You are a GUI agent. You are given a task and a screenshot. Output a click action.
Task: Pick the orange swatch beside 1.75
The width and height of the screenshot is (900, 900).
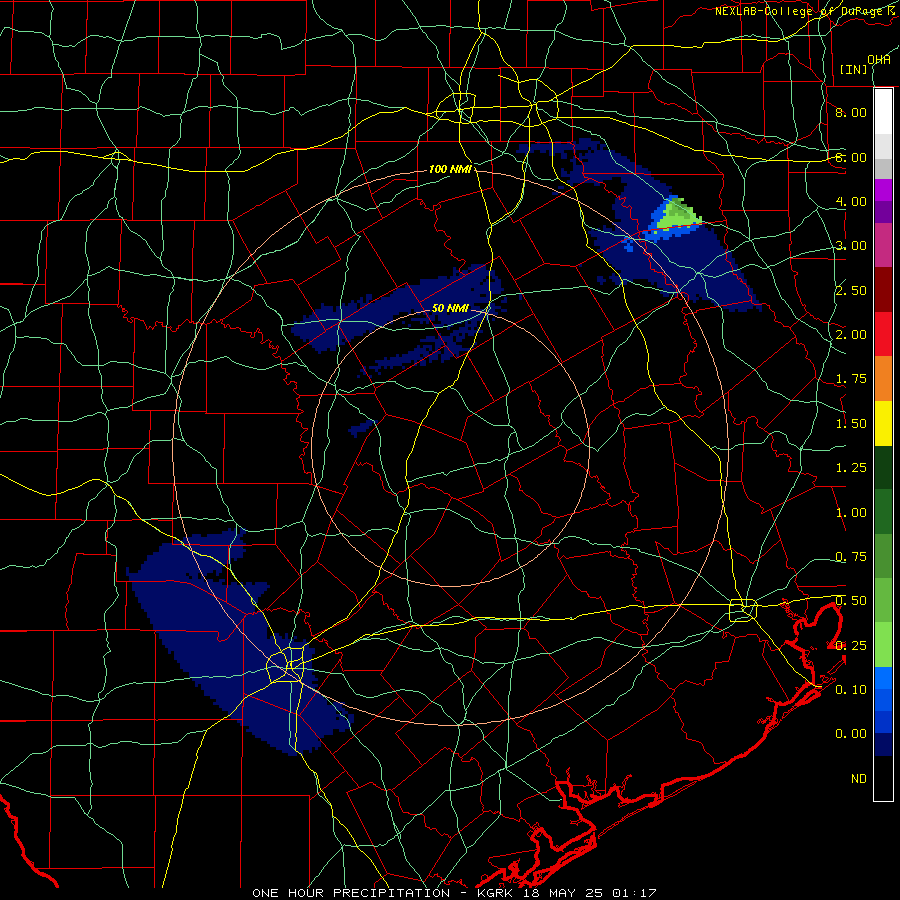tap(883, 378)
